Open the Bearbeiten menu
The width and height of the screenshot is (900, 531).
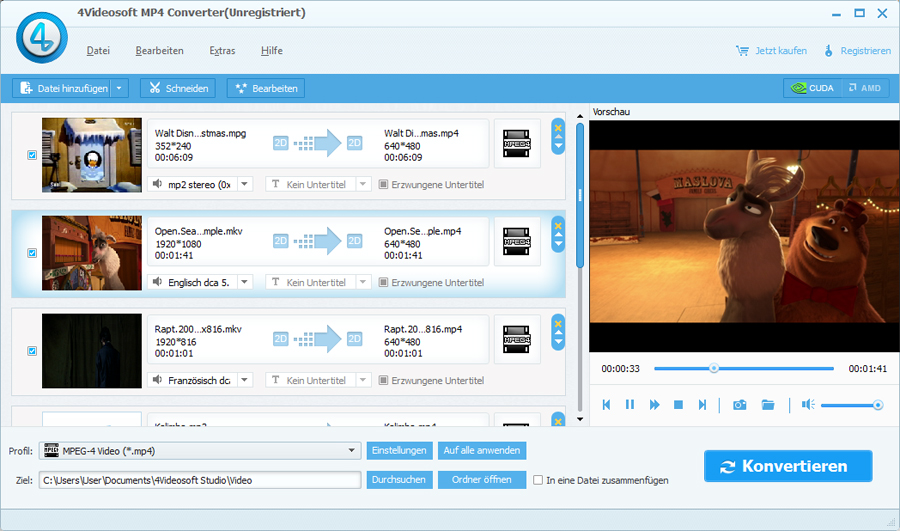point(159,51)
